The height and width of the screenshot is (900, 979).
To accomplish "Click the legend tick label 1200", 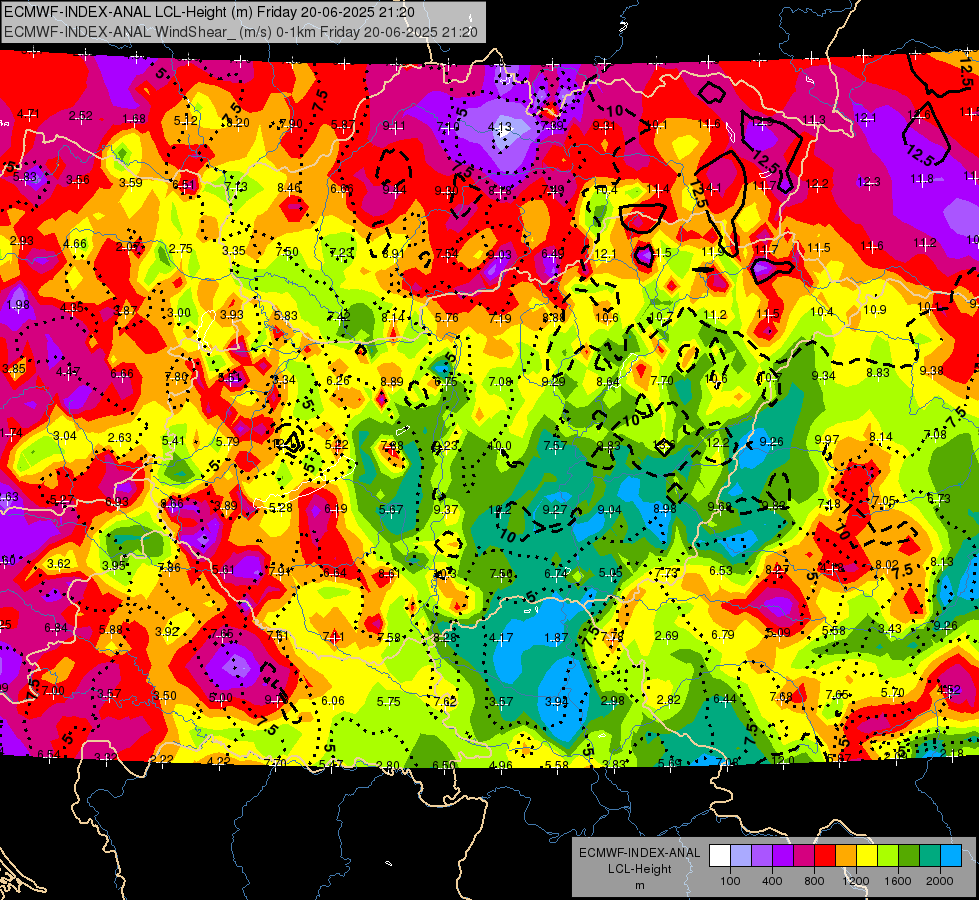I will coord(856,881).
